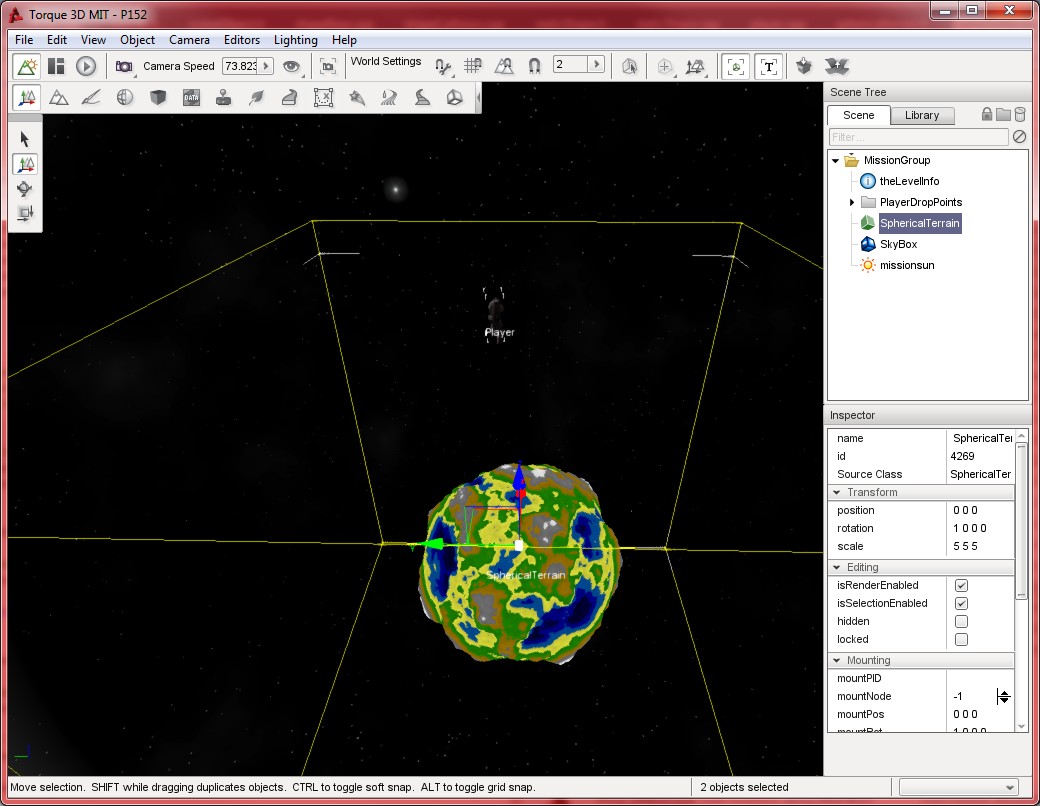1040x806 pixels.
Task: Open the Decal Road Editor icon
Action: click(422, 98)
